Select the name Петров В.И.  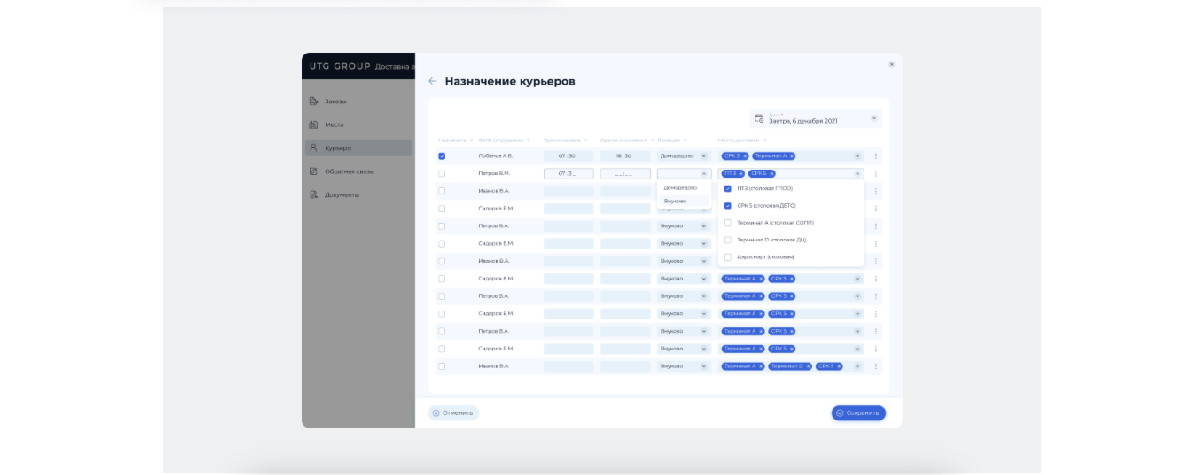coord(494,174)
